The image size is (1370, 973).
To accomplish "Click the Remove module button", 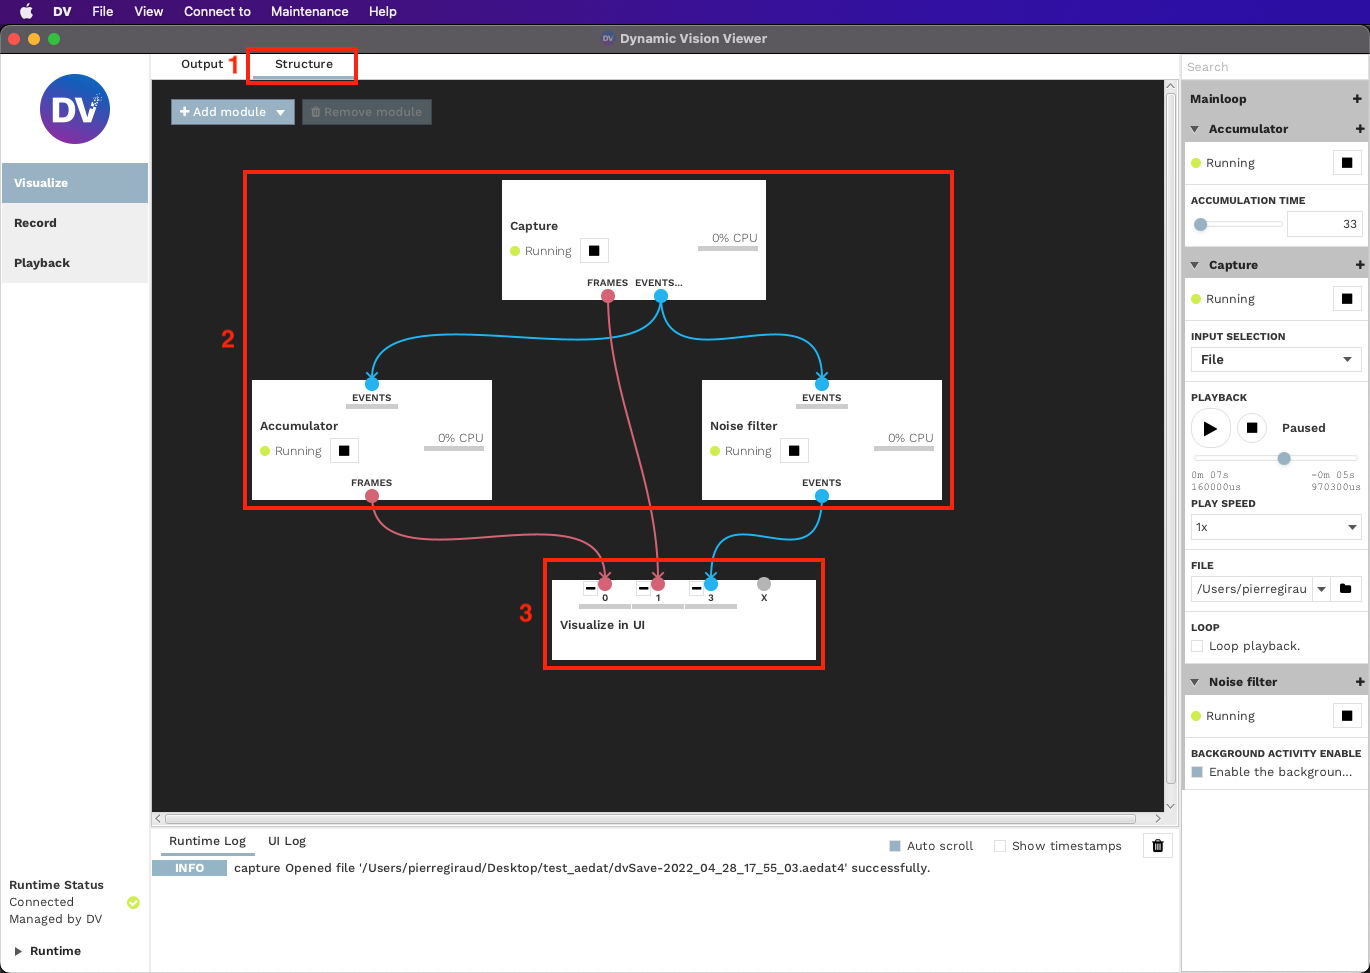I will click(x=367, y=112).
